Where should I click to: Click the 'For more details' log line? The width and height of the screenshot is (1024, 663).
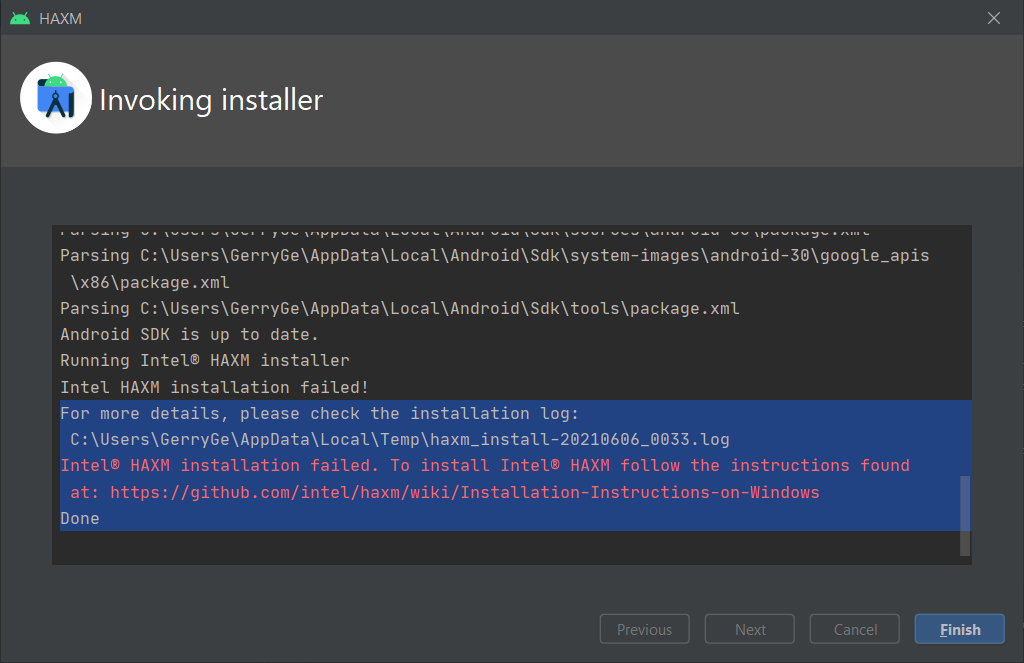[x=319, y=413]
